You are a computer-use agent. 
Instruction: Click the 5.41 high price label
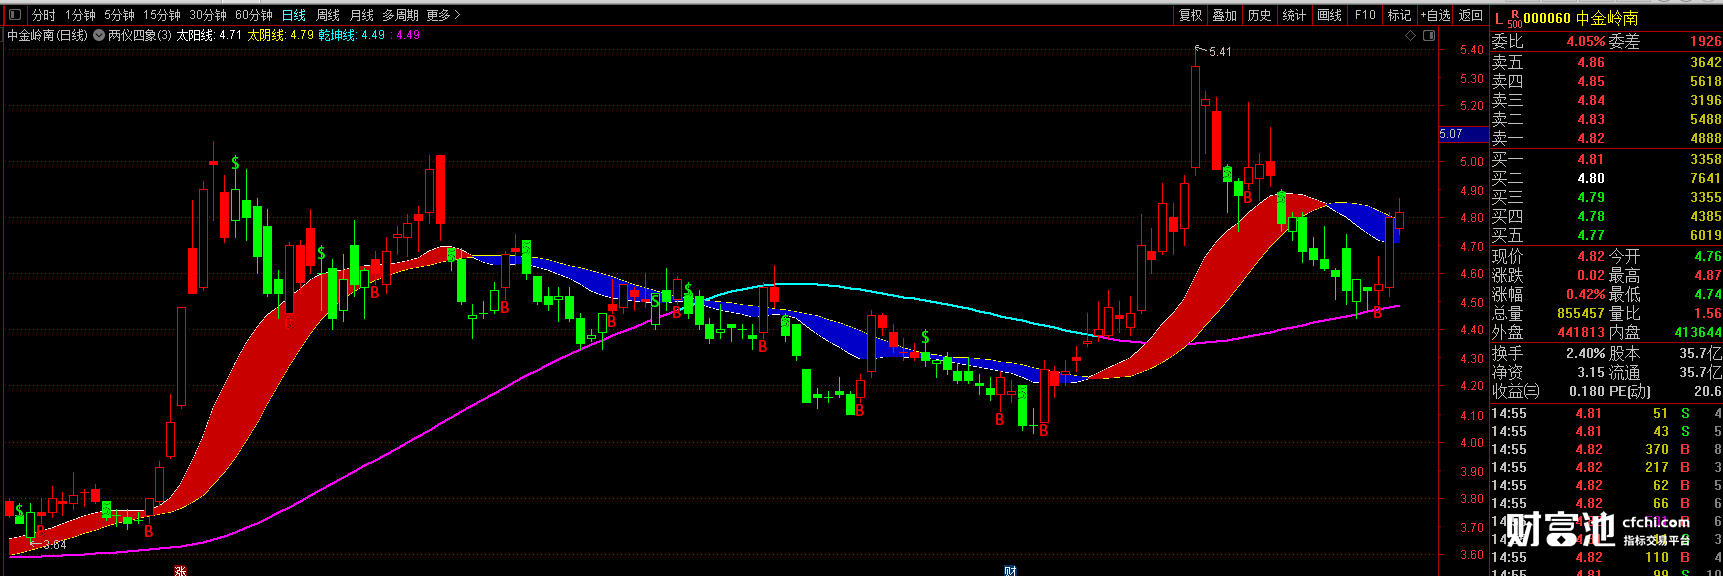click(1220, 51)
